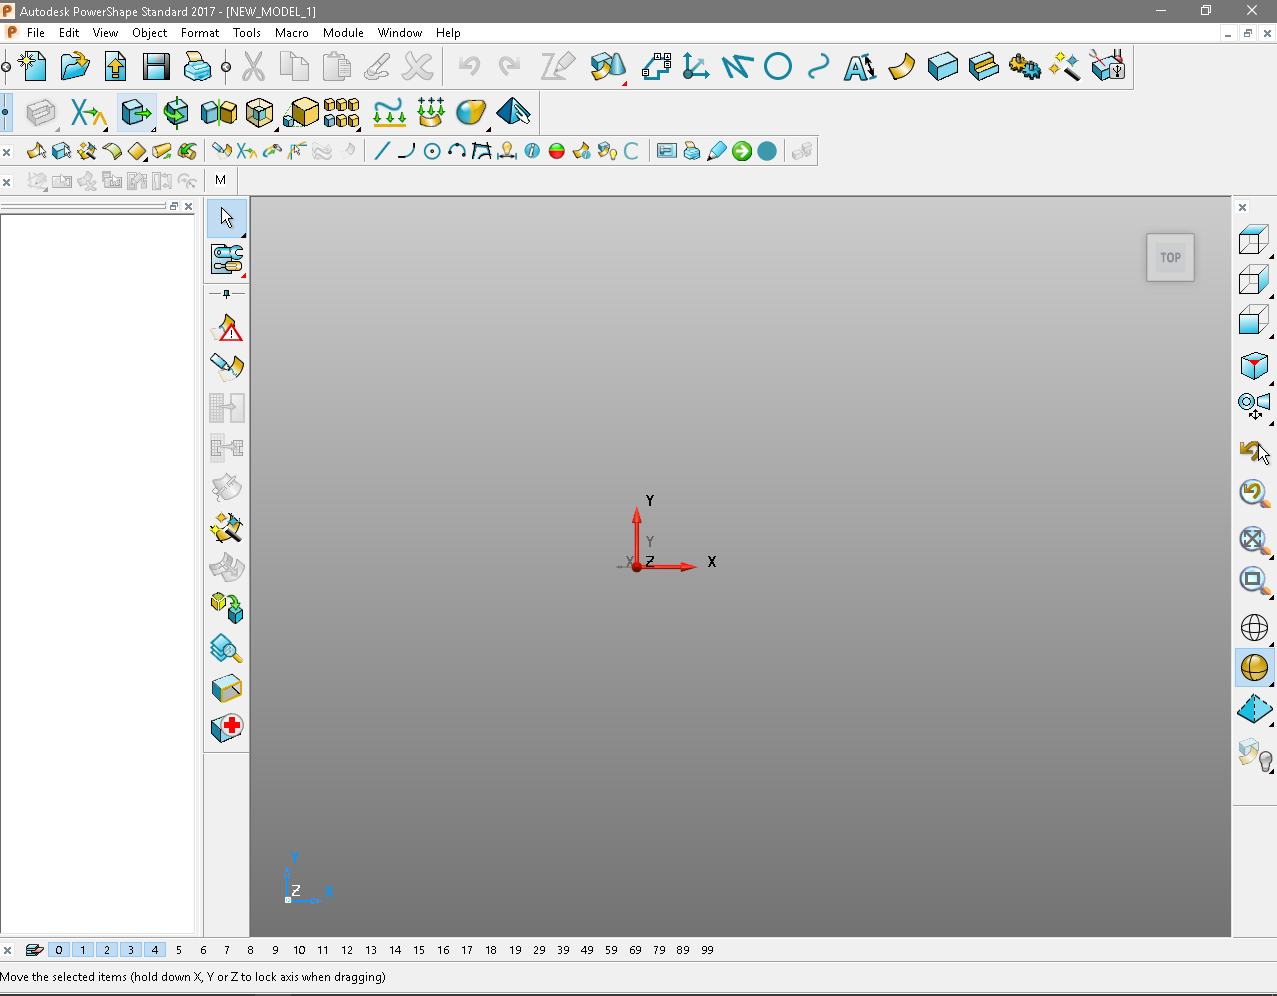Toggle level 0 in the status bar

click(58, 950)
